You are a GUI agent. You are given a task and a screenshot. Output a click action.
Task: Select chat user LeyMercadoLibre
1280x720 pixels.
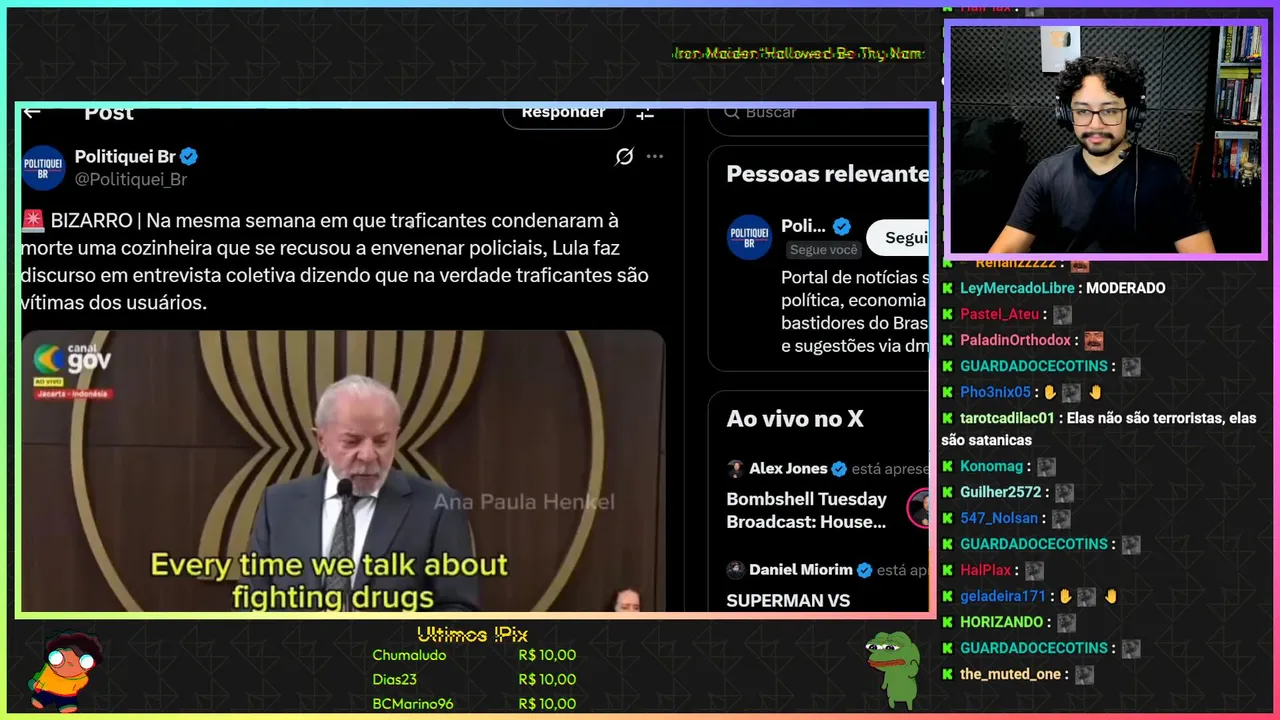click(1017, 288)
